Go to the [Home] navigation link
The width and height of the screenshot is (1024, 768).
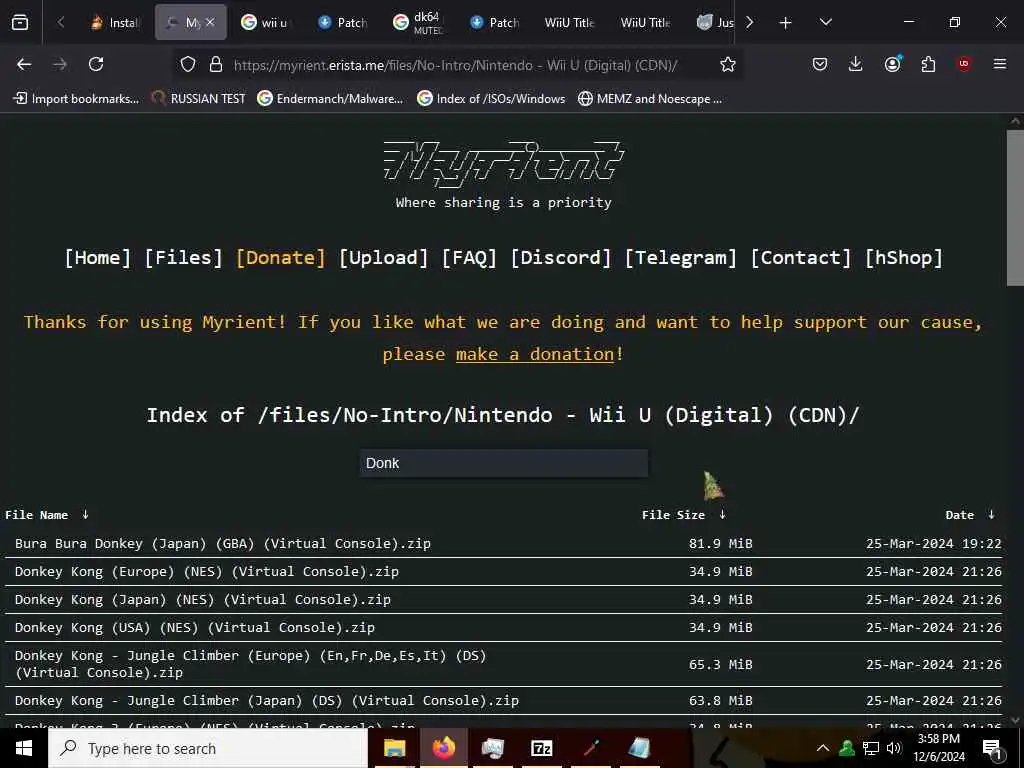pos(97,257)
